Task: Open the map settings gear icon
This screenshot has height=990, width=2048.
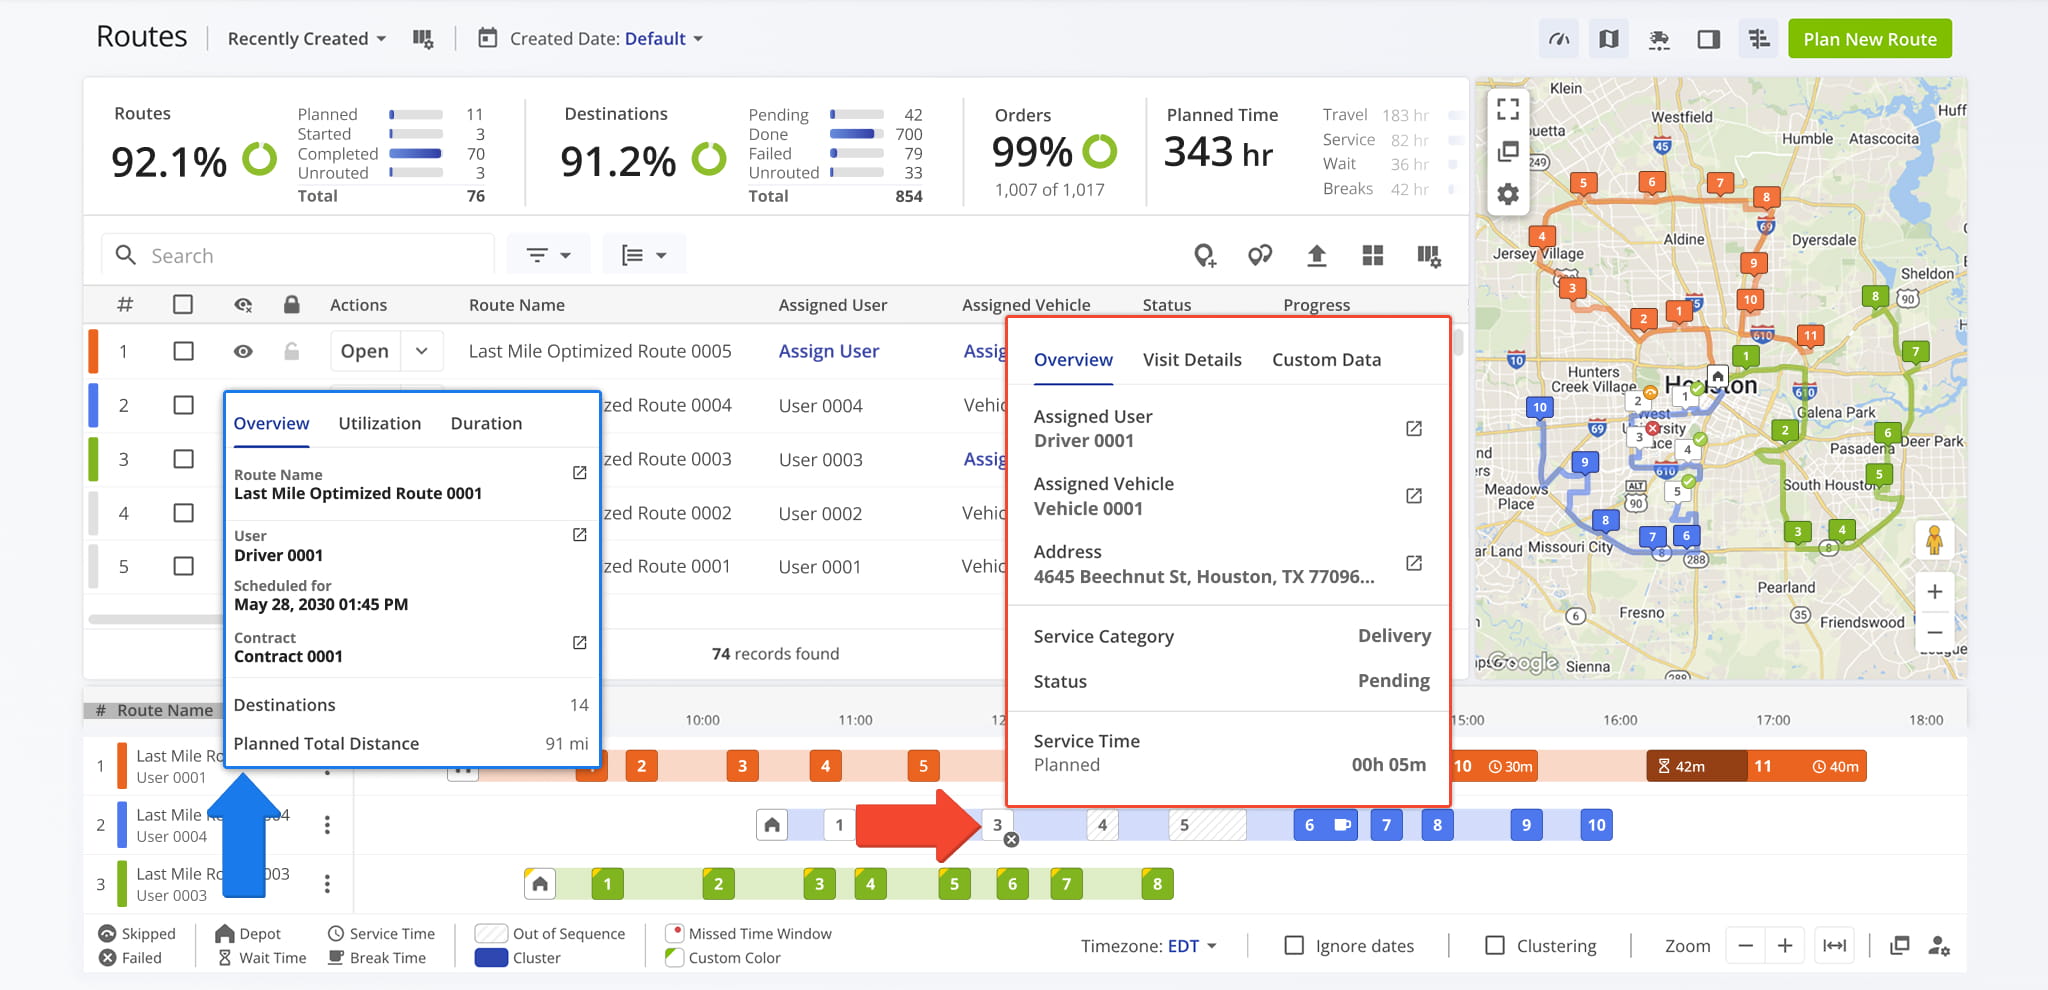Action: point(1508,194)
